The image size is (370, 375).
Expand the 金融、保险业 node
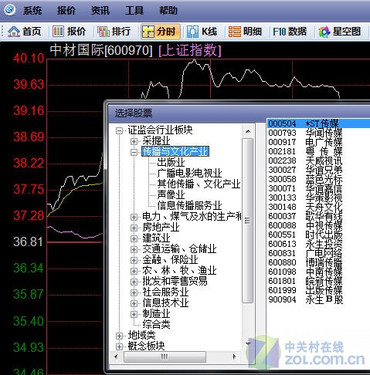(134, 260)
